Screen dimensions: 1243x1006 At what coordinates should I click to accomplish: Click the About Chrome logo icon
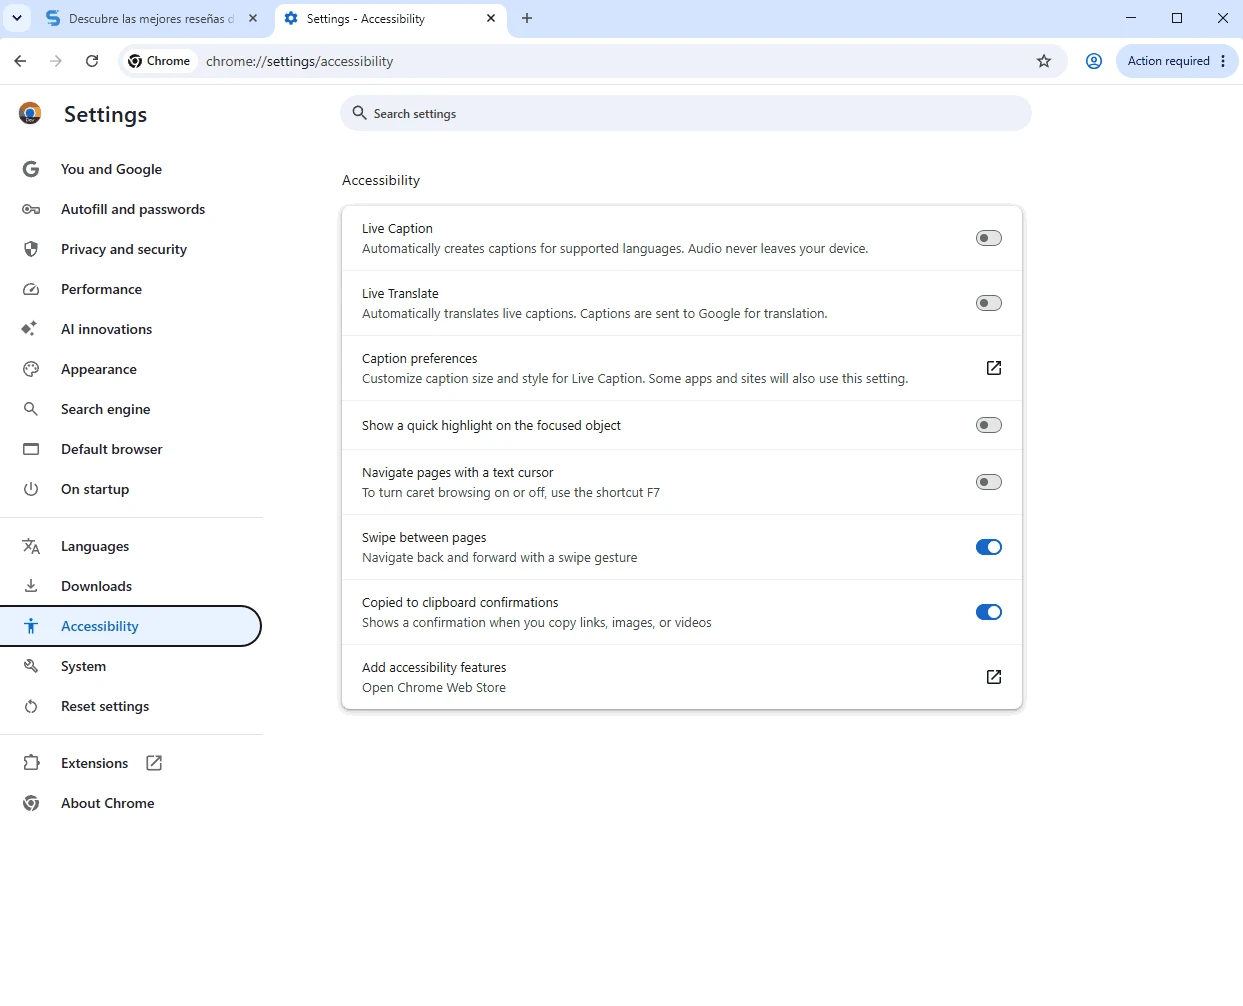click(x=31, y=803)
